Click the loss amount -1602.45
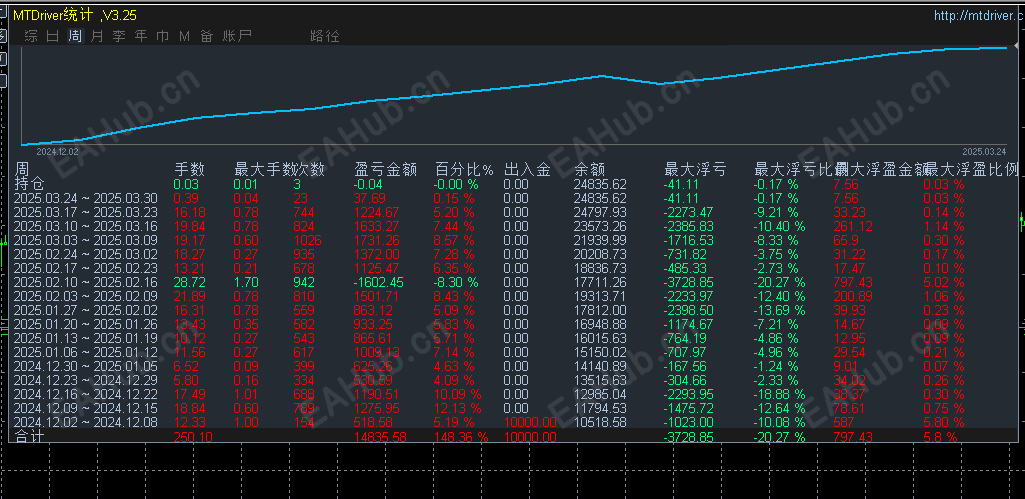 coord(379,283)
